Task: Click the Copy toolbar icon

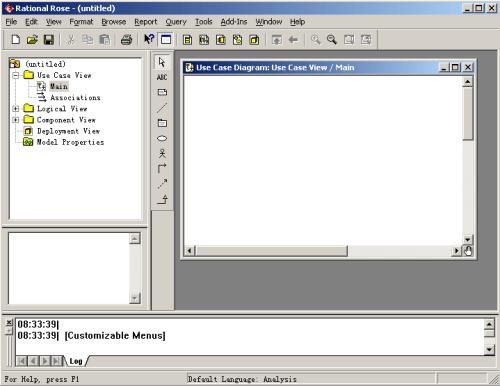Action: 87,40
